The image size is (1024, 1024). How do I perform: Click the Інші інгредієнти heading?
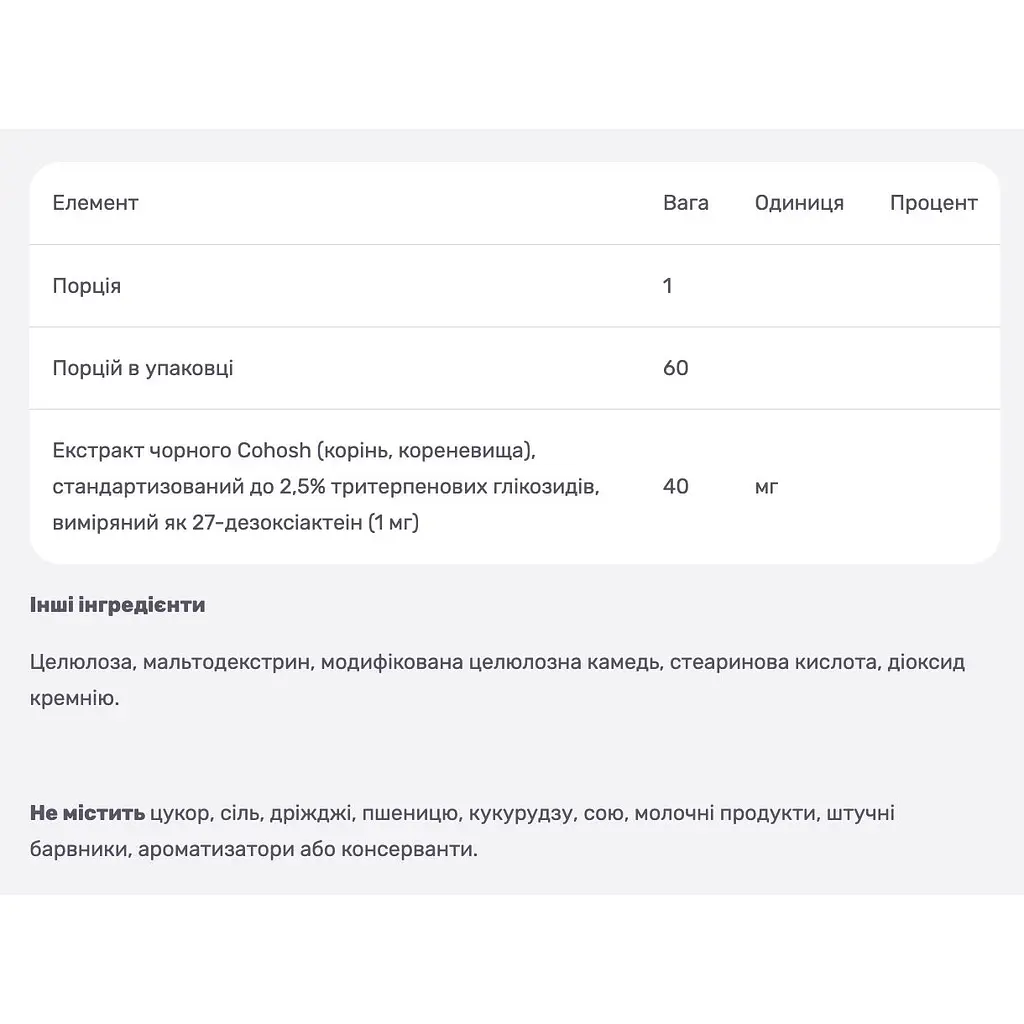118,605
